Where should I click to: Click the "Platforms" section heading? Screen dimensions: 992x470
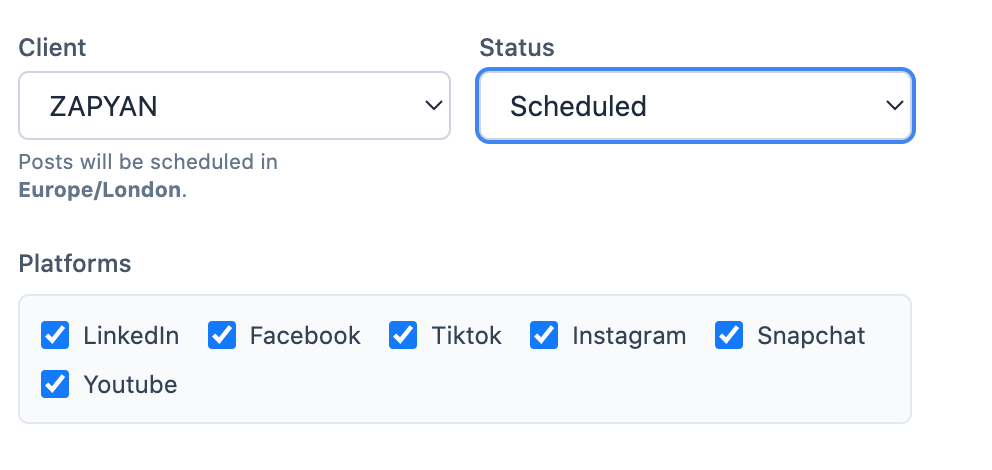(x=75, y=263)
